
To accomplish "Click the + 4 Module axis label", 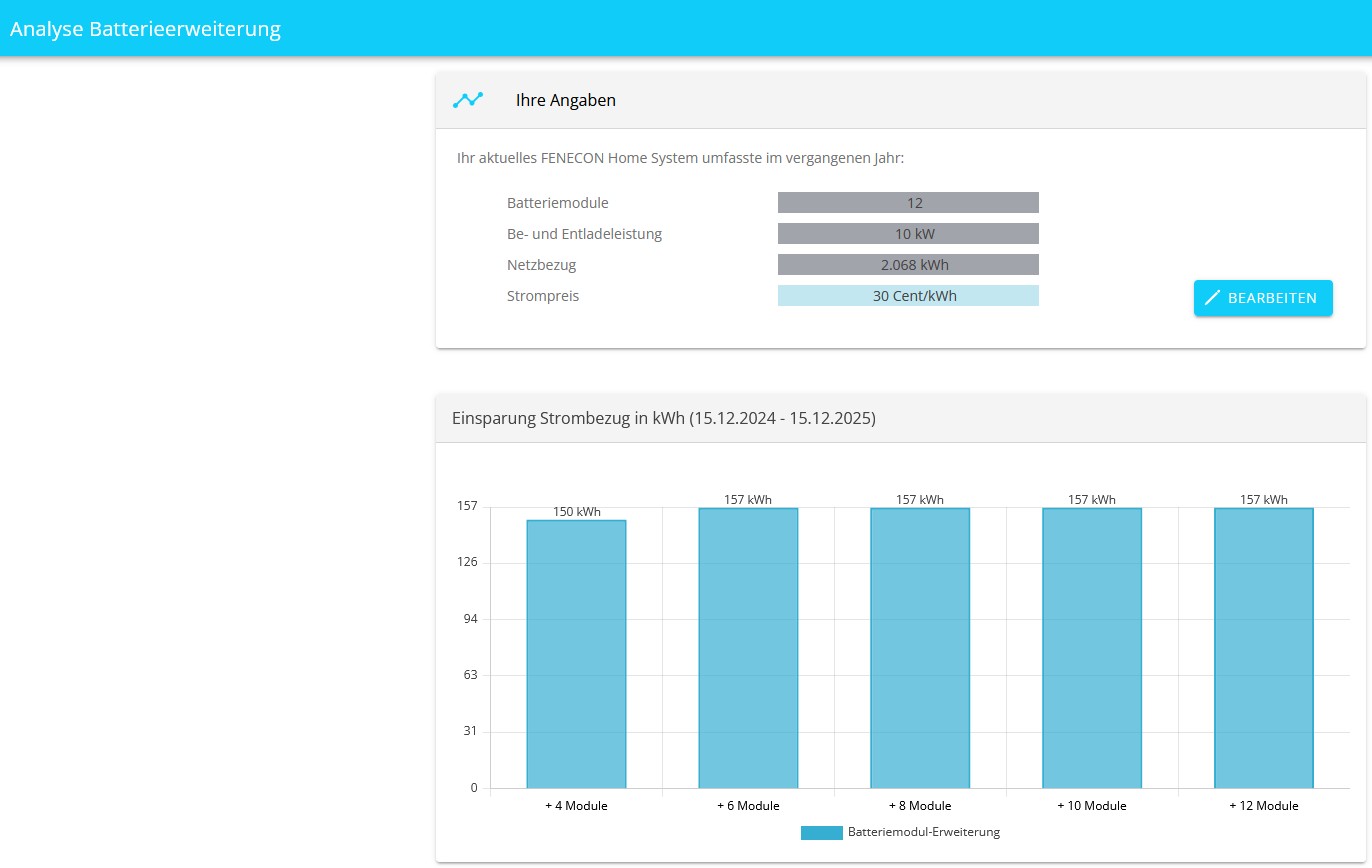I will pyautogui.click(x=576, y=806).
